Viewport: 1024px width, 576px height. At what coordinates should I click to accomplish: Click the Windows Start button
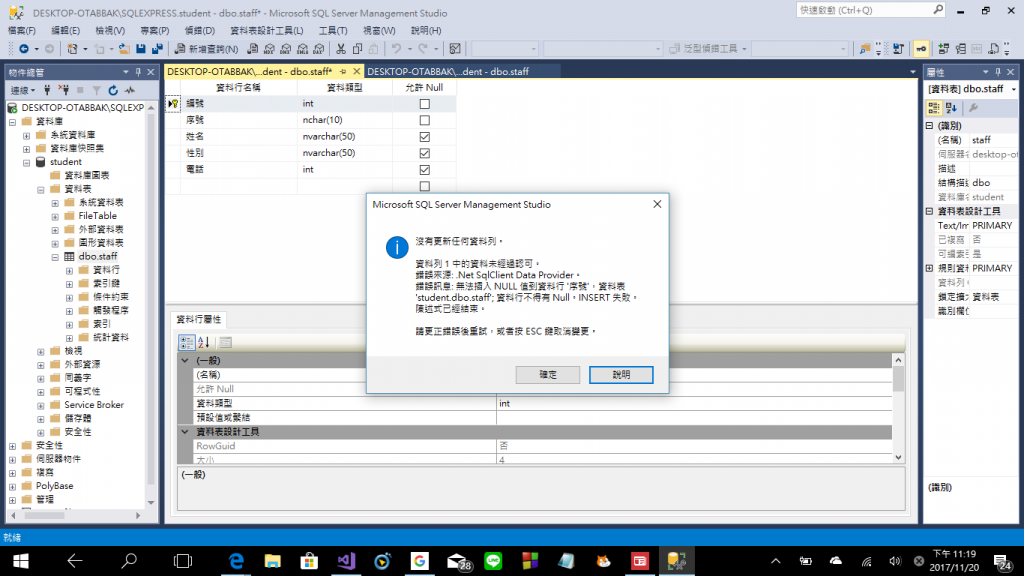tap(21, 561)
